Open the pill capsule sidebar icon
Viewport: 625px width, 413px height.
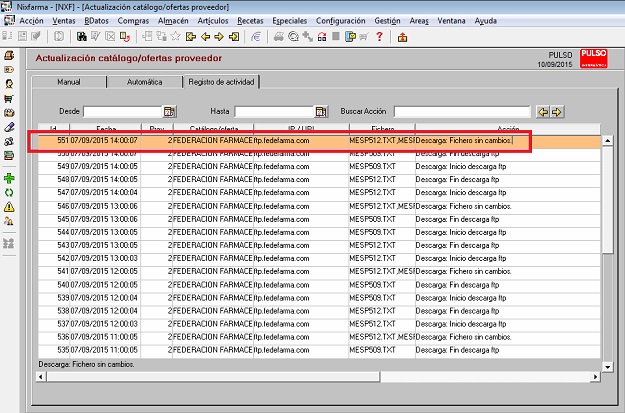coord(9,127)
